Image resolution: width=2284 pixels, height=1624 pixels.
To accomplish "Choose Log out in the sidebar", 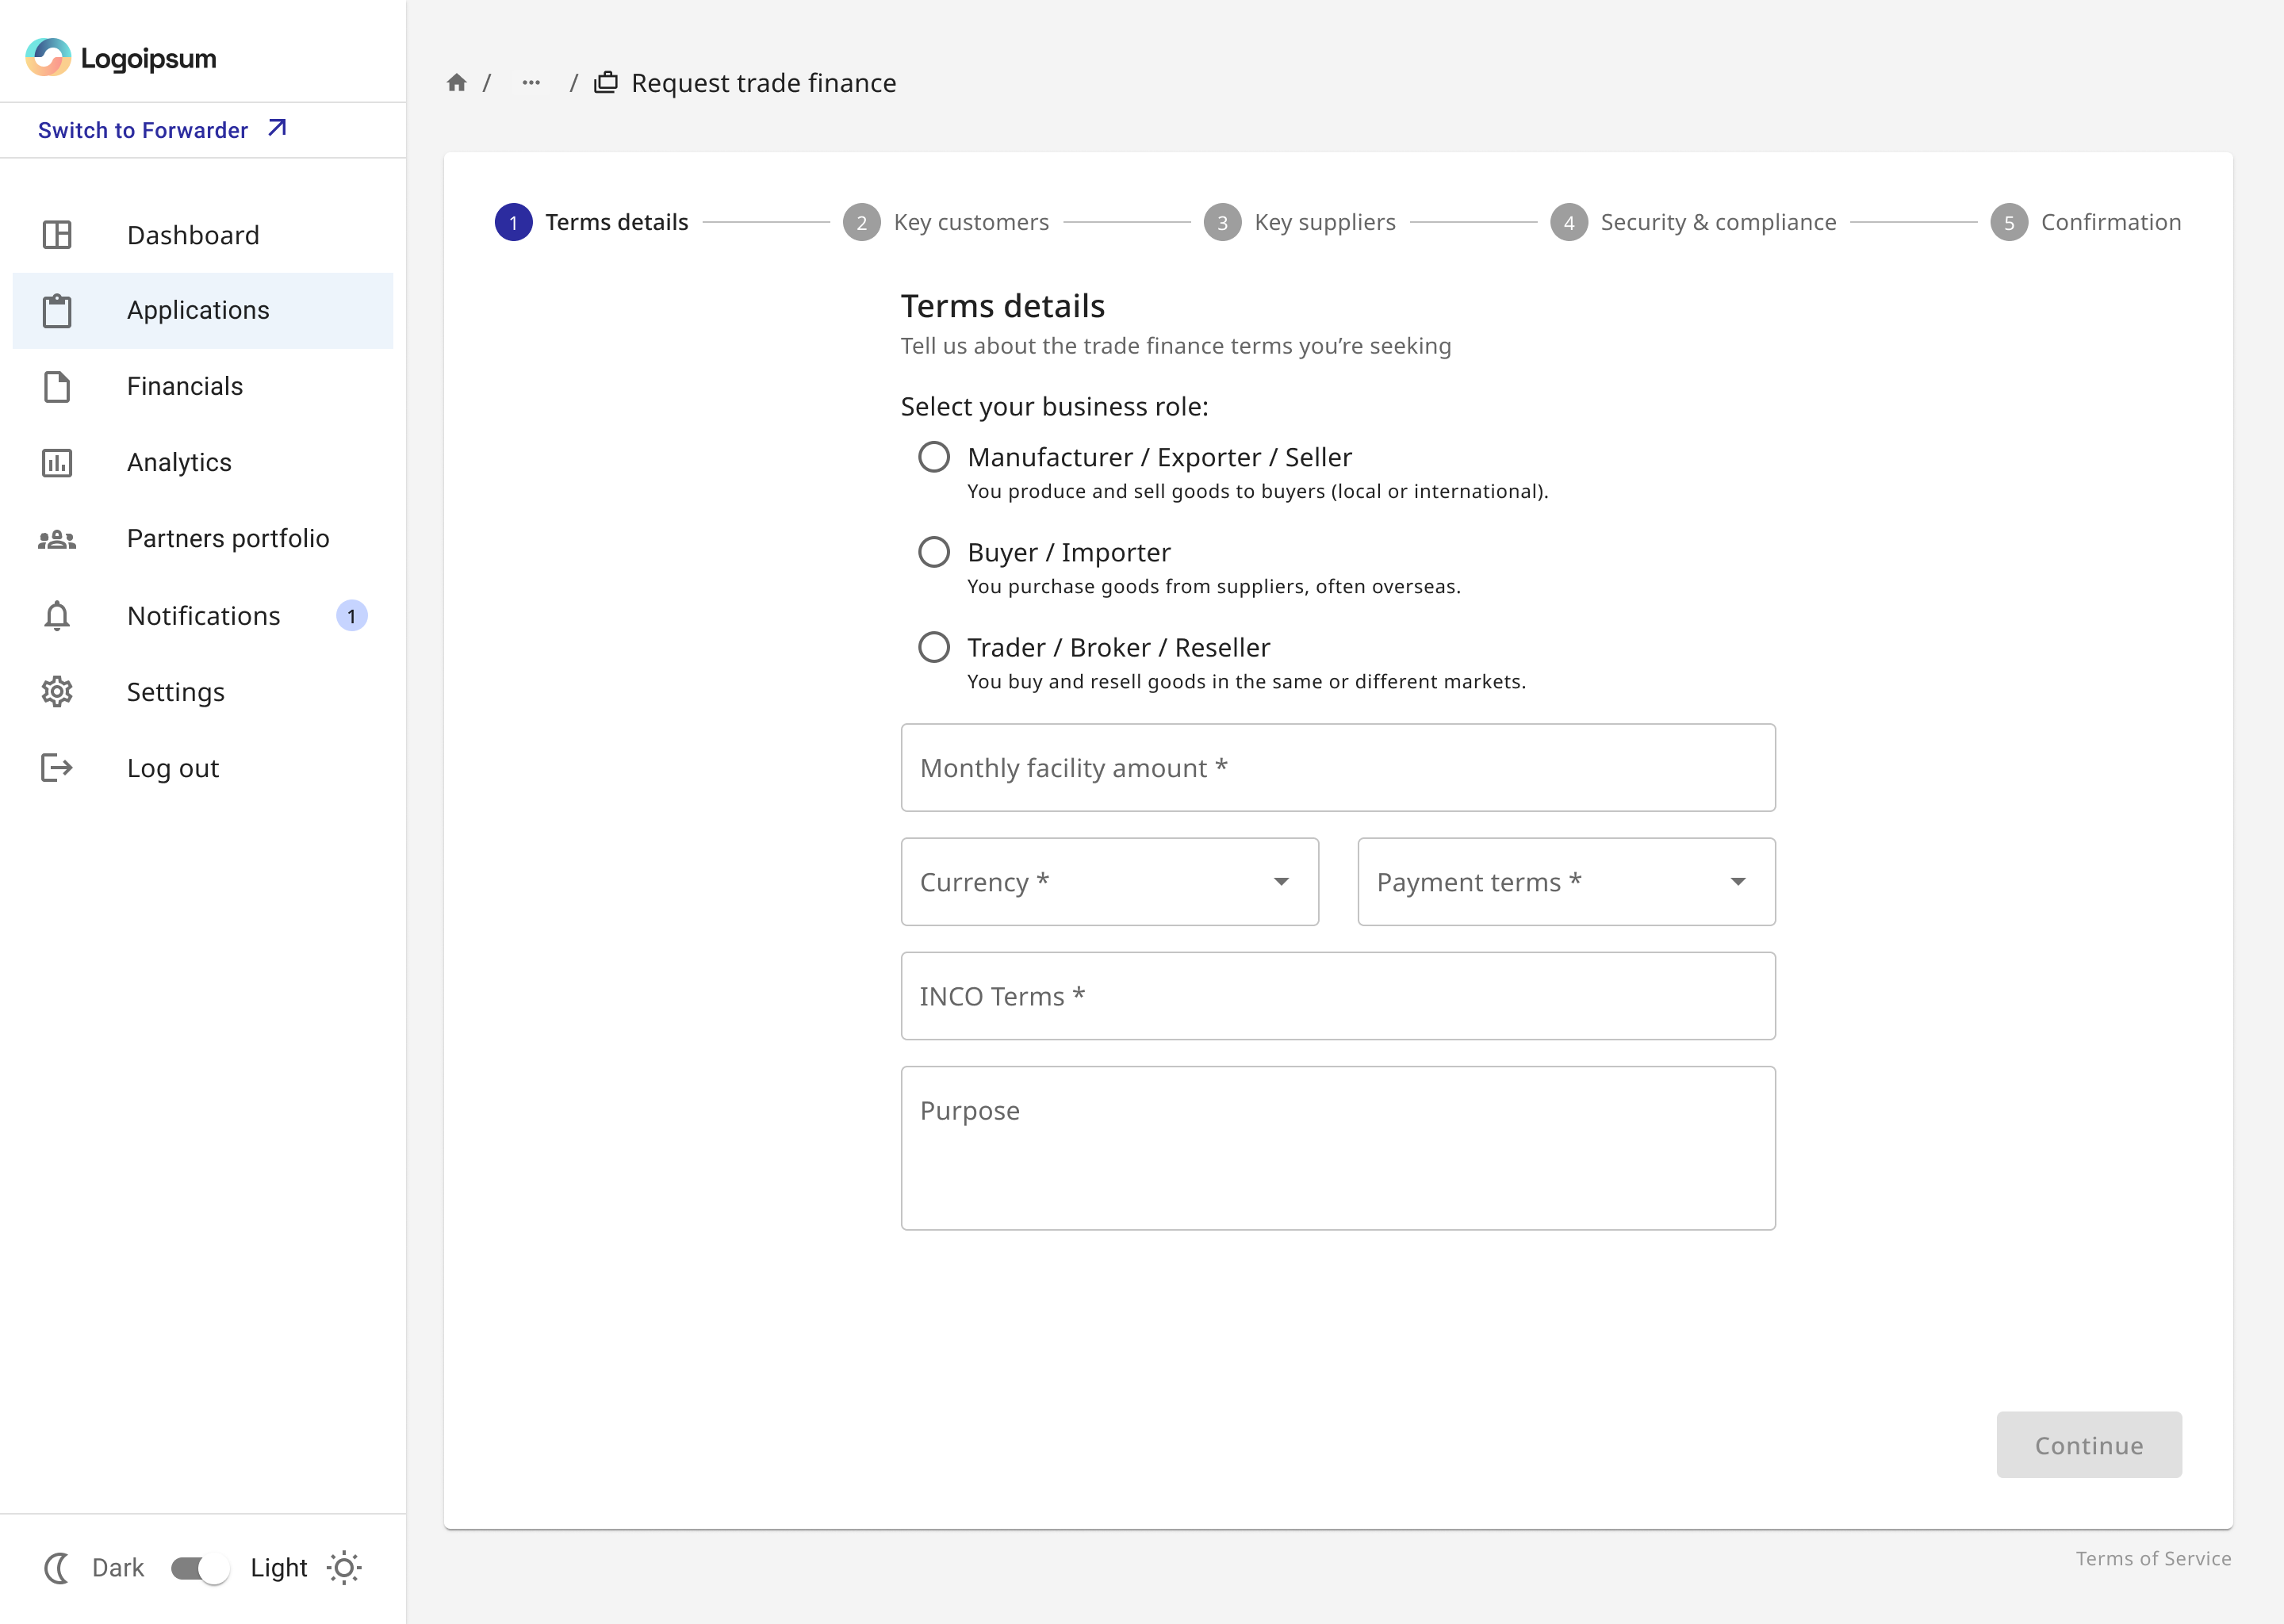I will click(203, 768).
